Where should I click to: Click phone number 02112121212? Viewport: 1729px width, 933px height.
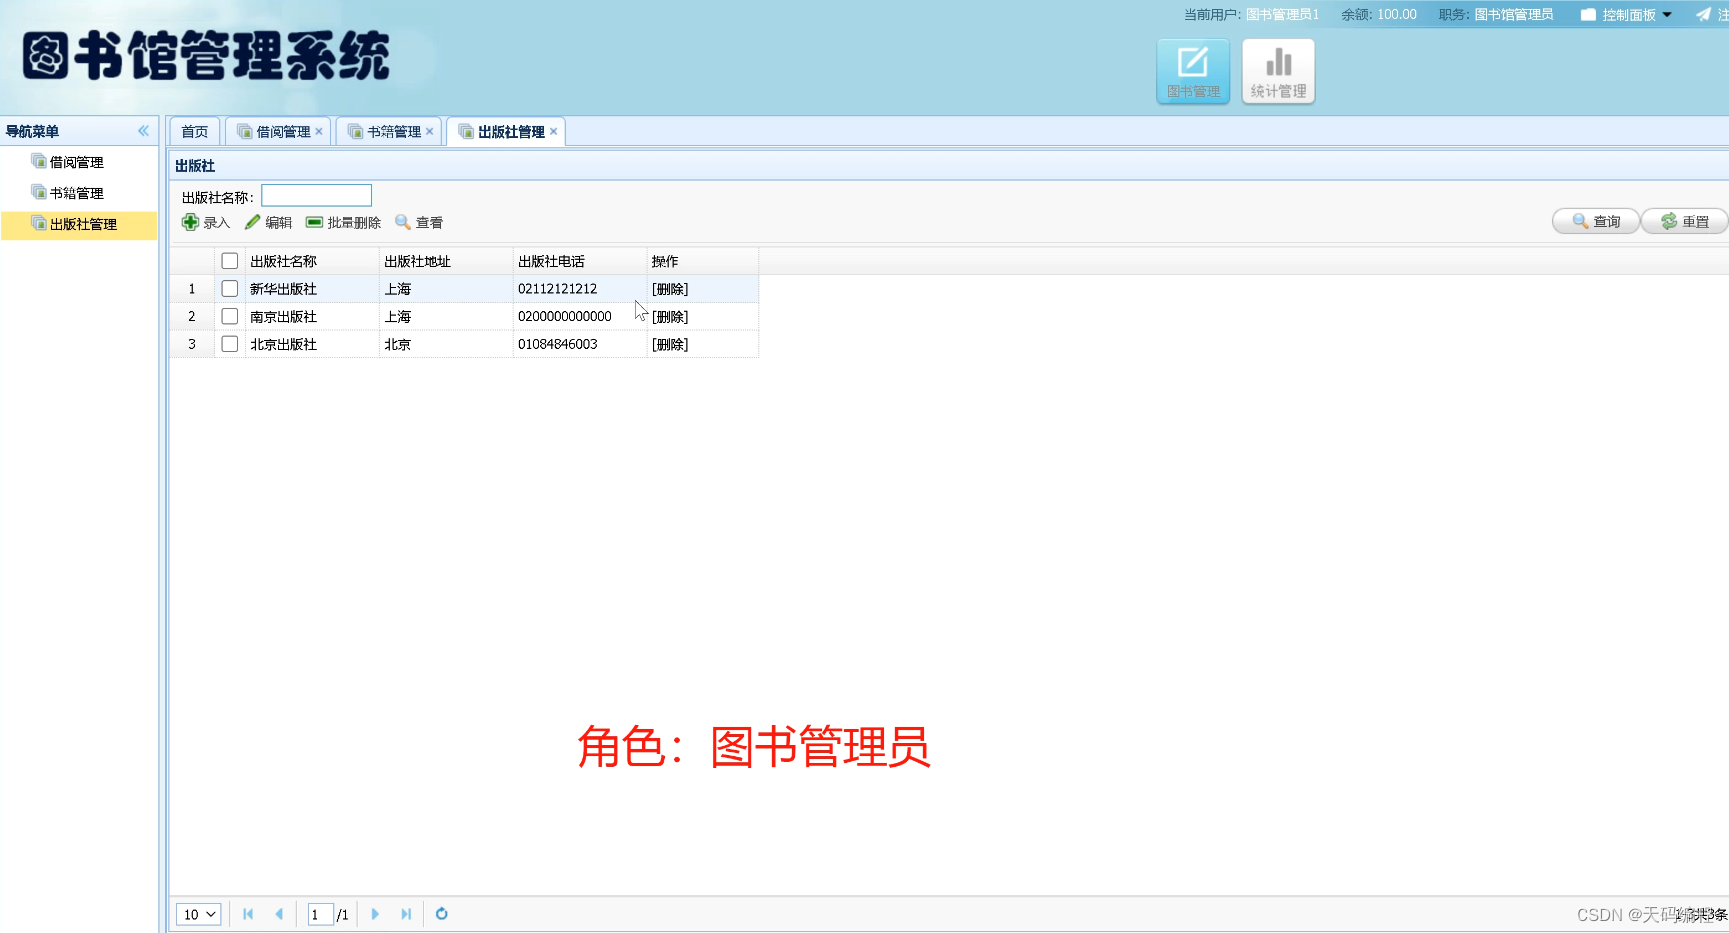point(557,289)
